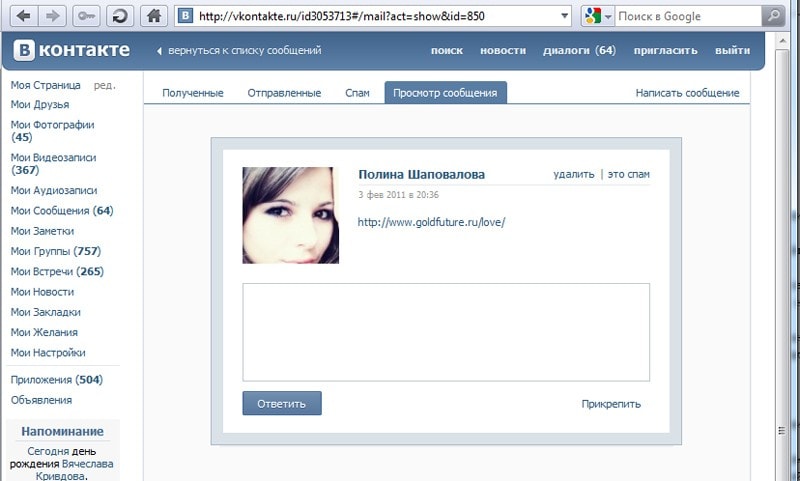Select the Спам tab

tap(357, 93)
